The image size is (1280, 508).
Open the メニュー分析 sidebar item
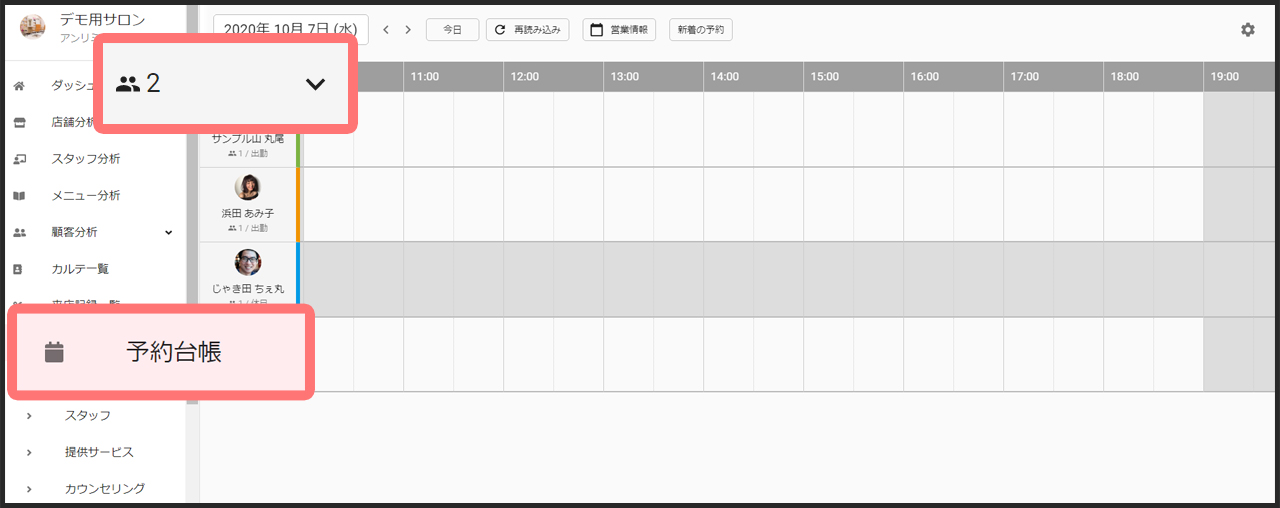(86, 196)
